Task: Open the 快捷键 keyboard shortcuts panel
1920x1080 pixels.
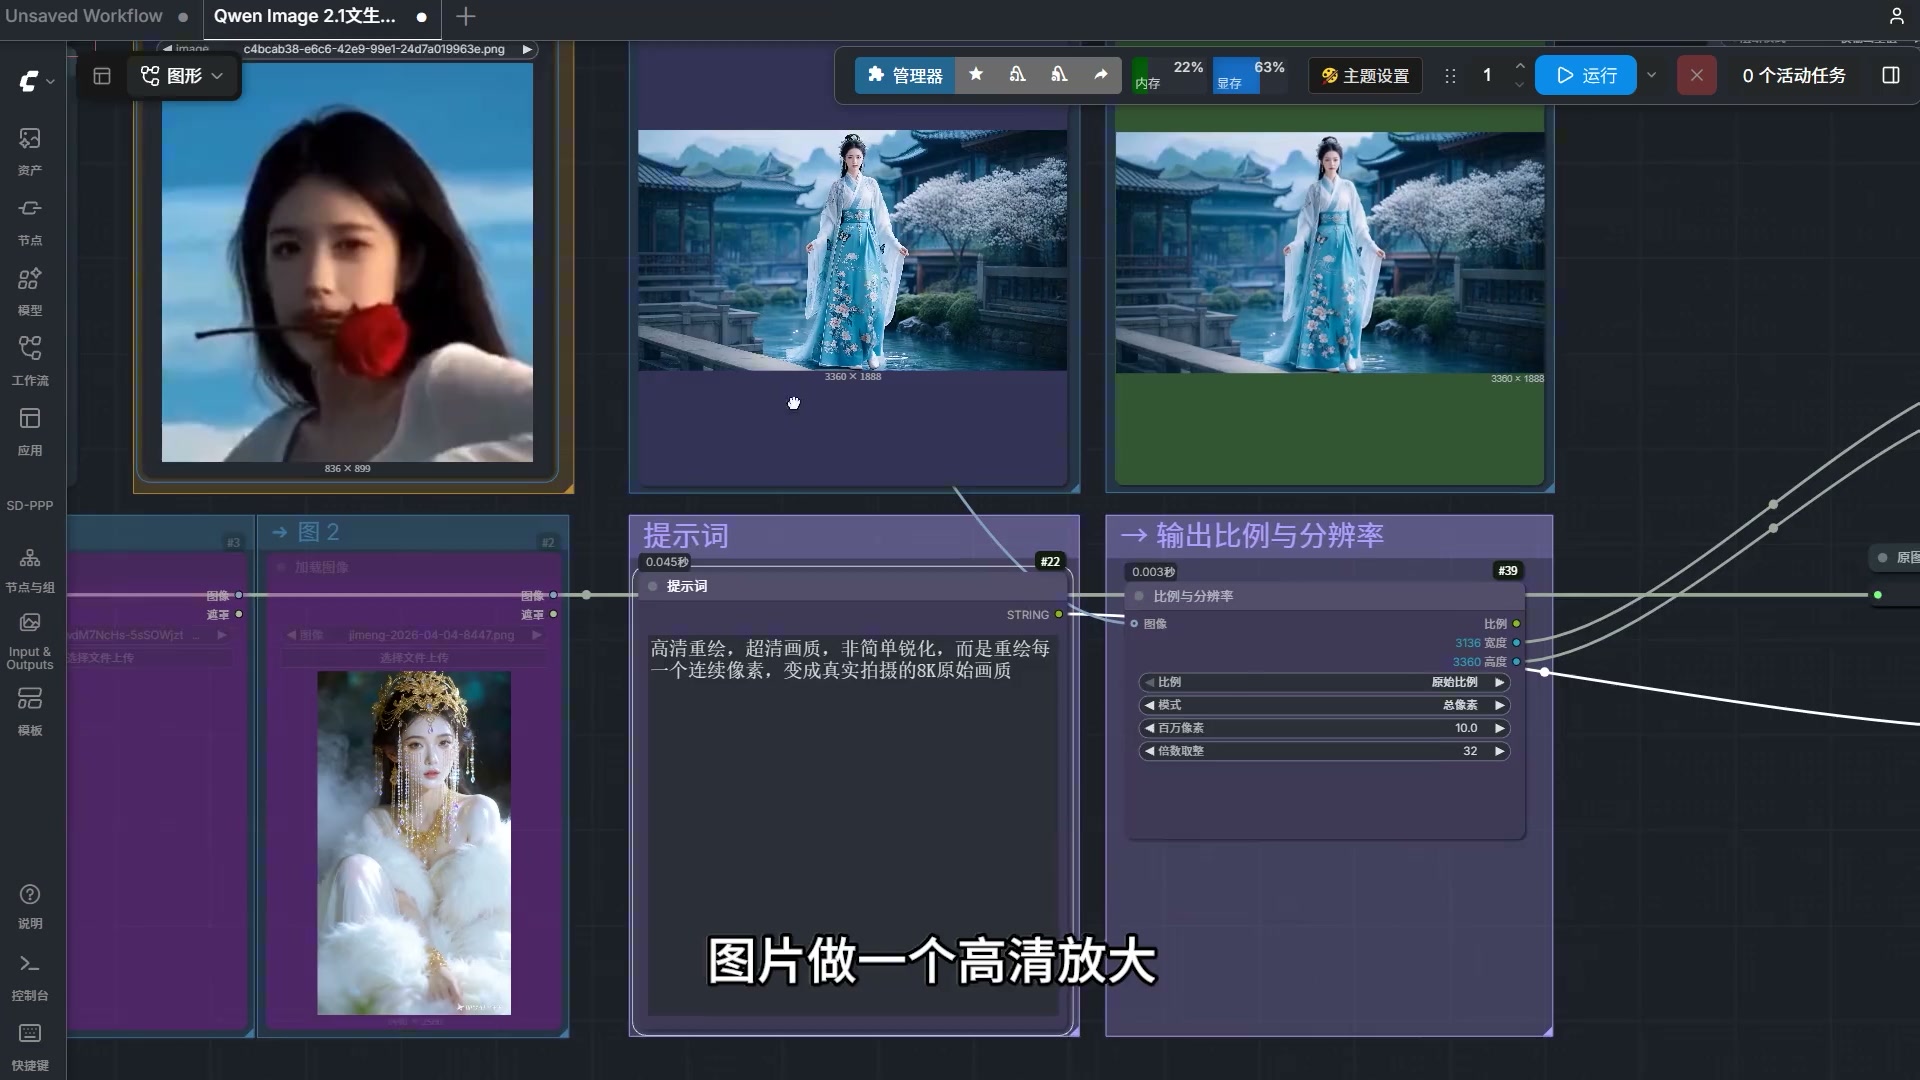Action: (x=30, y=1046)
